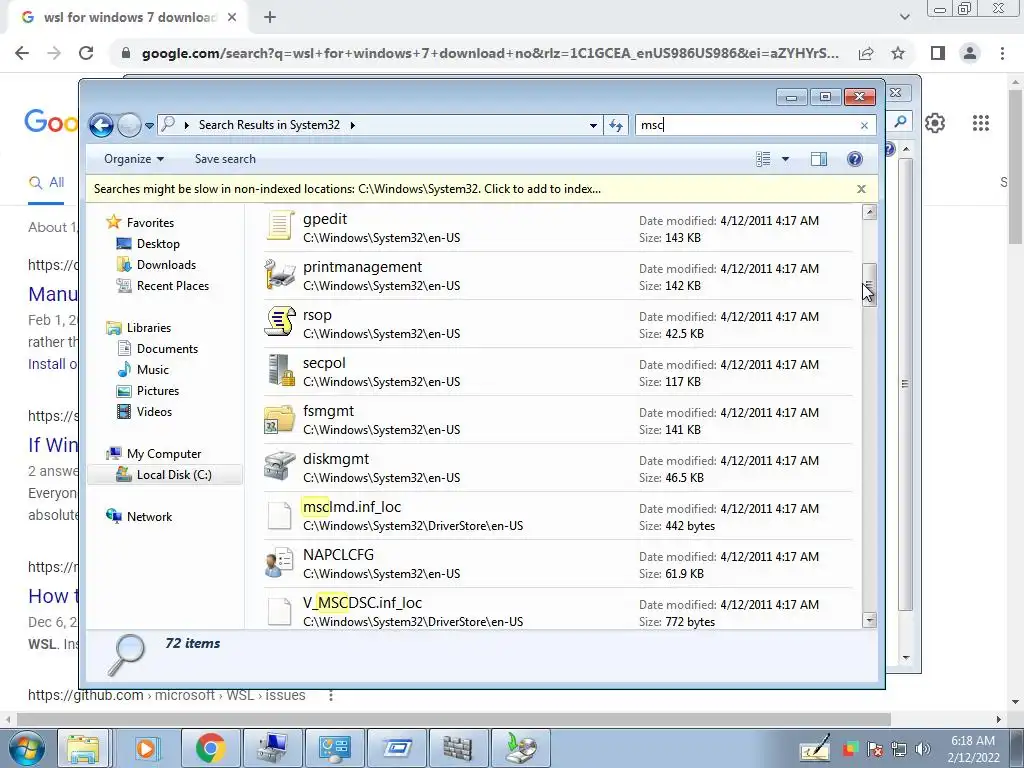Select the All tab in Google results
Image resolution: width=1024 pixels, height=768 pixels.
(46, 183)
